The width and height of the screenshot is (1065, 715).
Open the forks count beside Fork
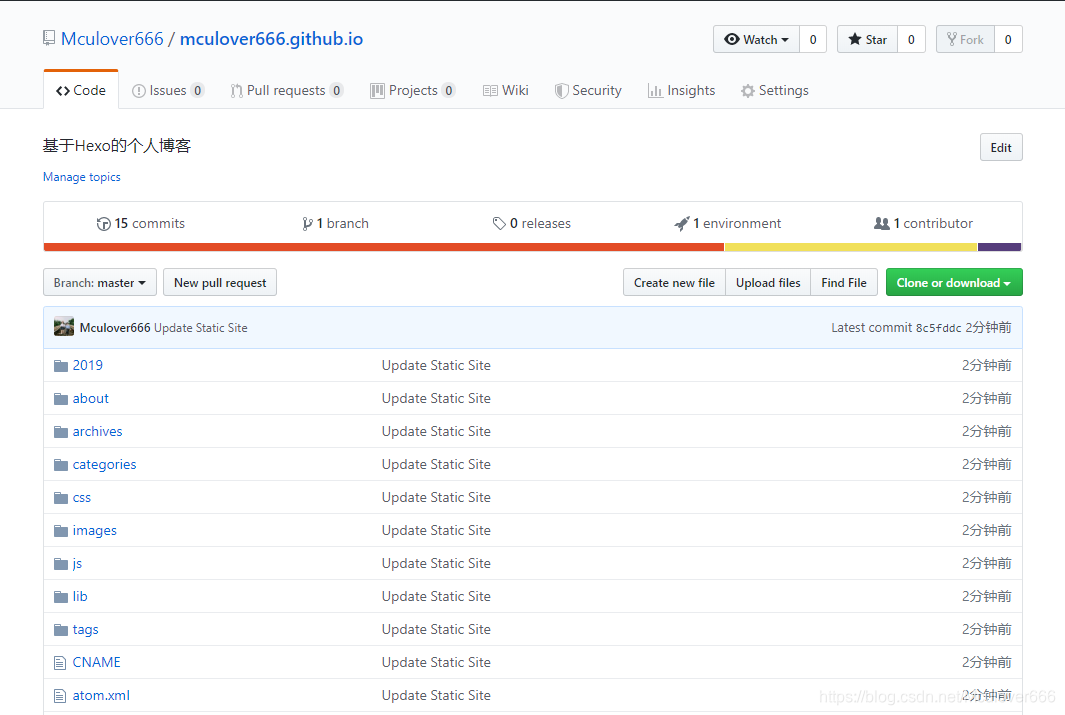[1008, 39]
